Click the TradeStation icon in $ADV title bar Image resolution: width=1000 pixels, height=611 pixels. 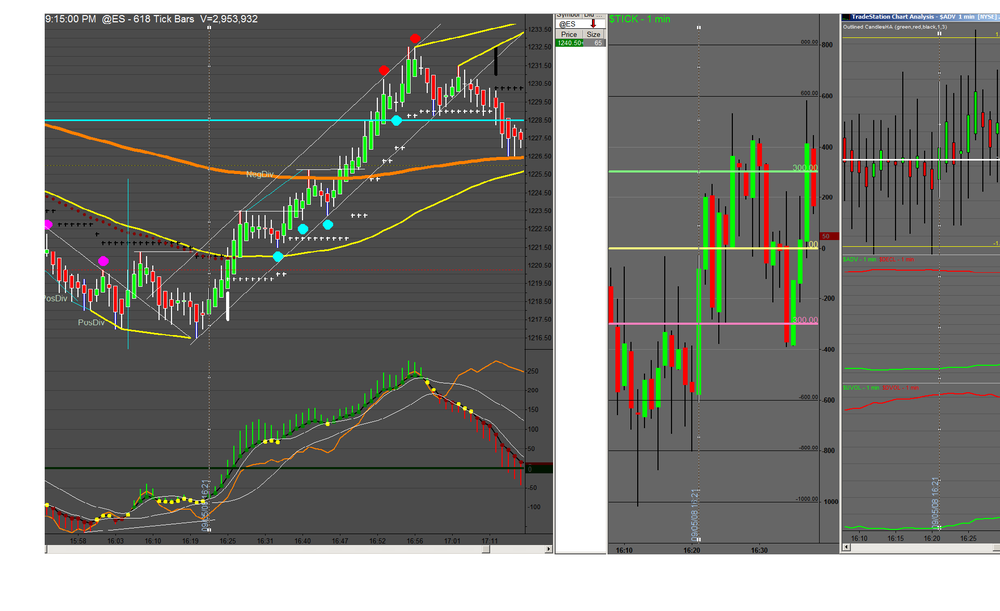tap(846, 17)
